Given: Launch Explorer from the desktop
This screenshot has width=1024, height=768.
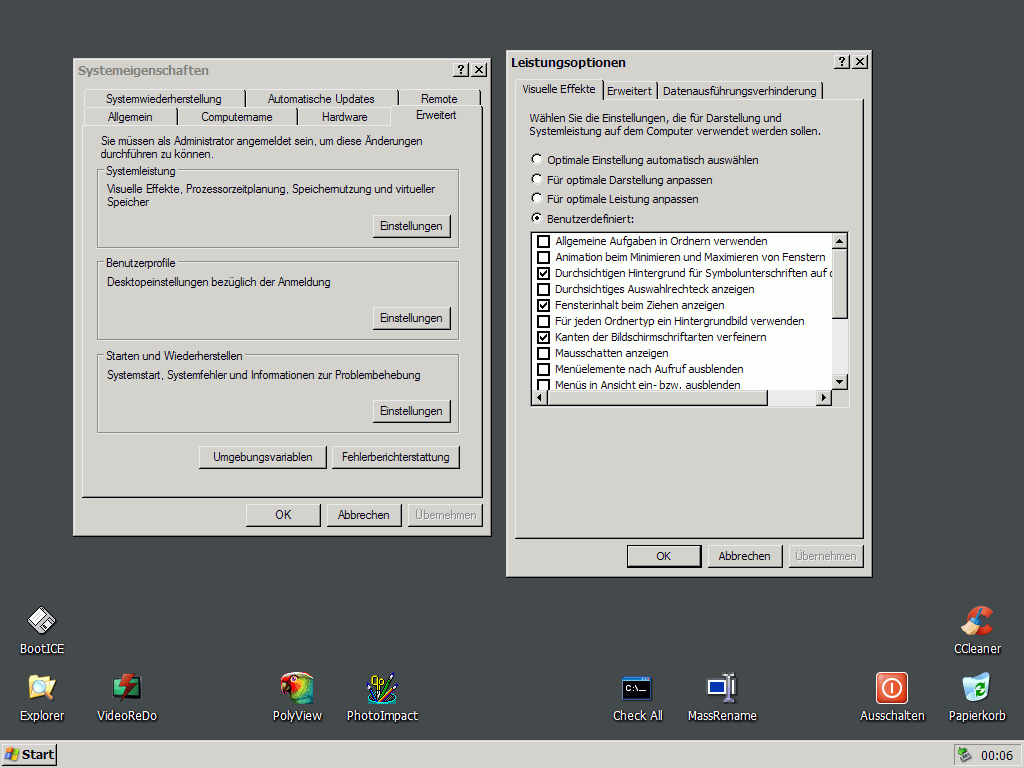Looking at the screenshot, I should tap(41, 688).
